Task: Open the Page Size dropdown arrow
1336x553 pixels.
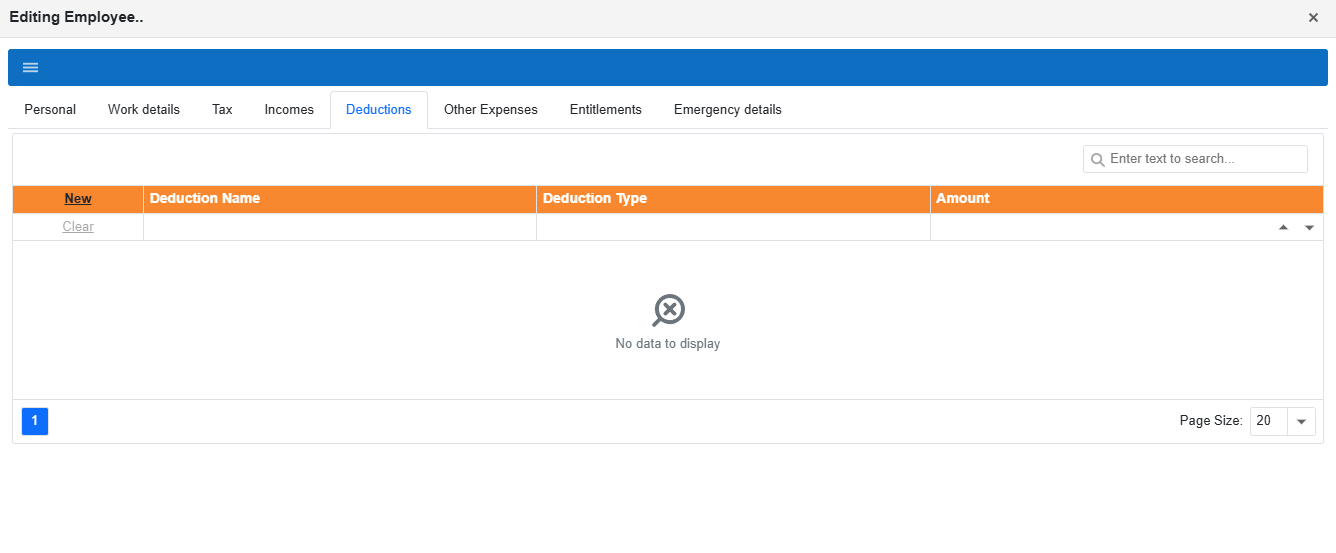Action: [x=1301, y=422]
